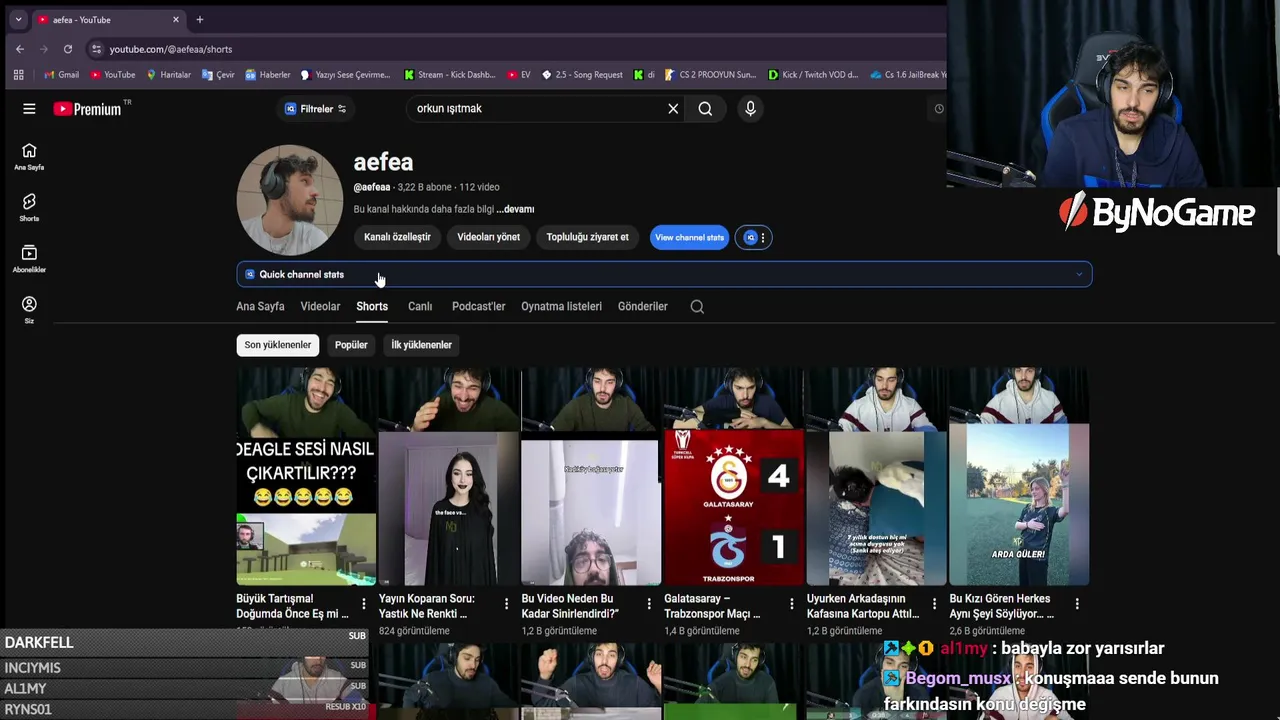Open the Galatasaray 4 Trabzonspor 1 short

pyautogui.click(x=734, y=476)
